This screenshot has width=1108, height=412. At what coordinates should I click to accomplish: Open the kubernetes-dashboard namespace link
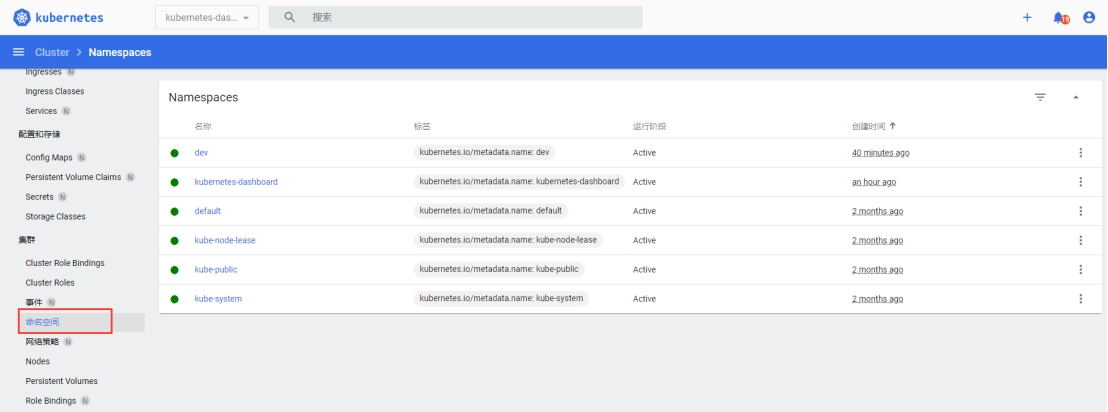236,182
